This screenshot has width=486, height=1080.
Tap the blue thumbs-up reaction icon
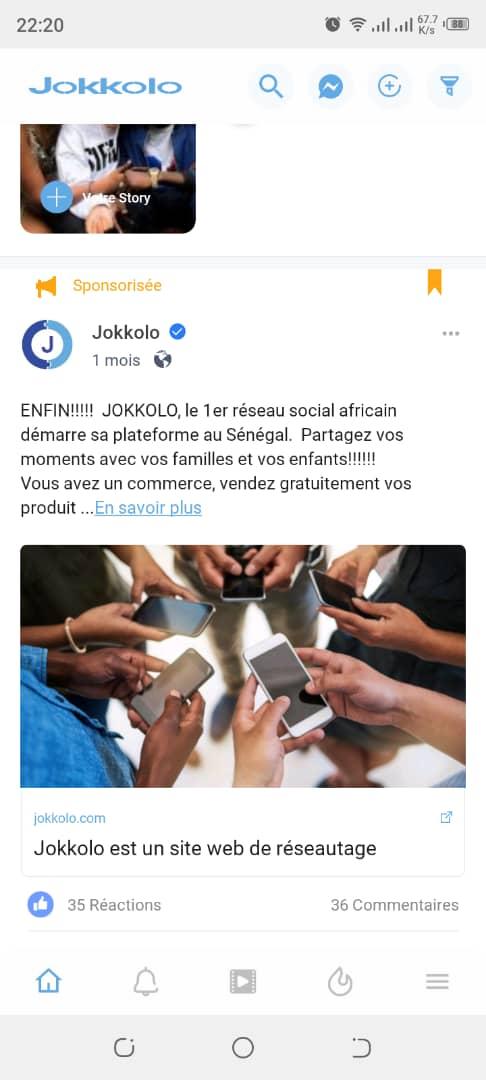pyautogui.click(x=41, y=904)
